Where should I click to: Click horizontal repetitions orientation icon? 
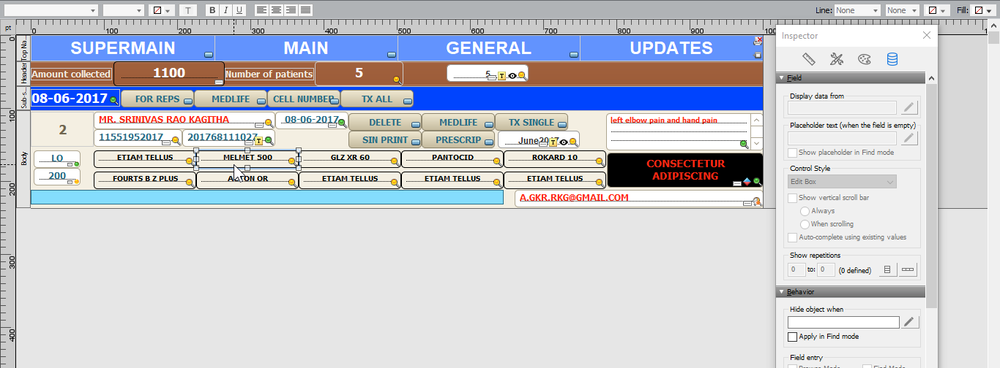(908, 270)
